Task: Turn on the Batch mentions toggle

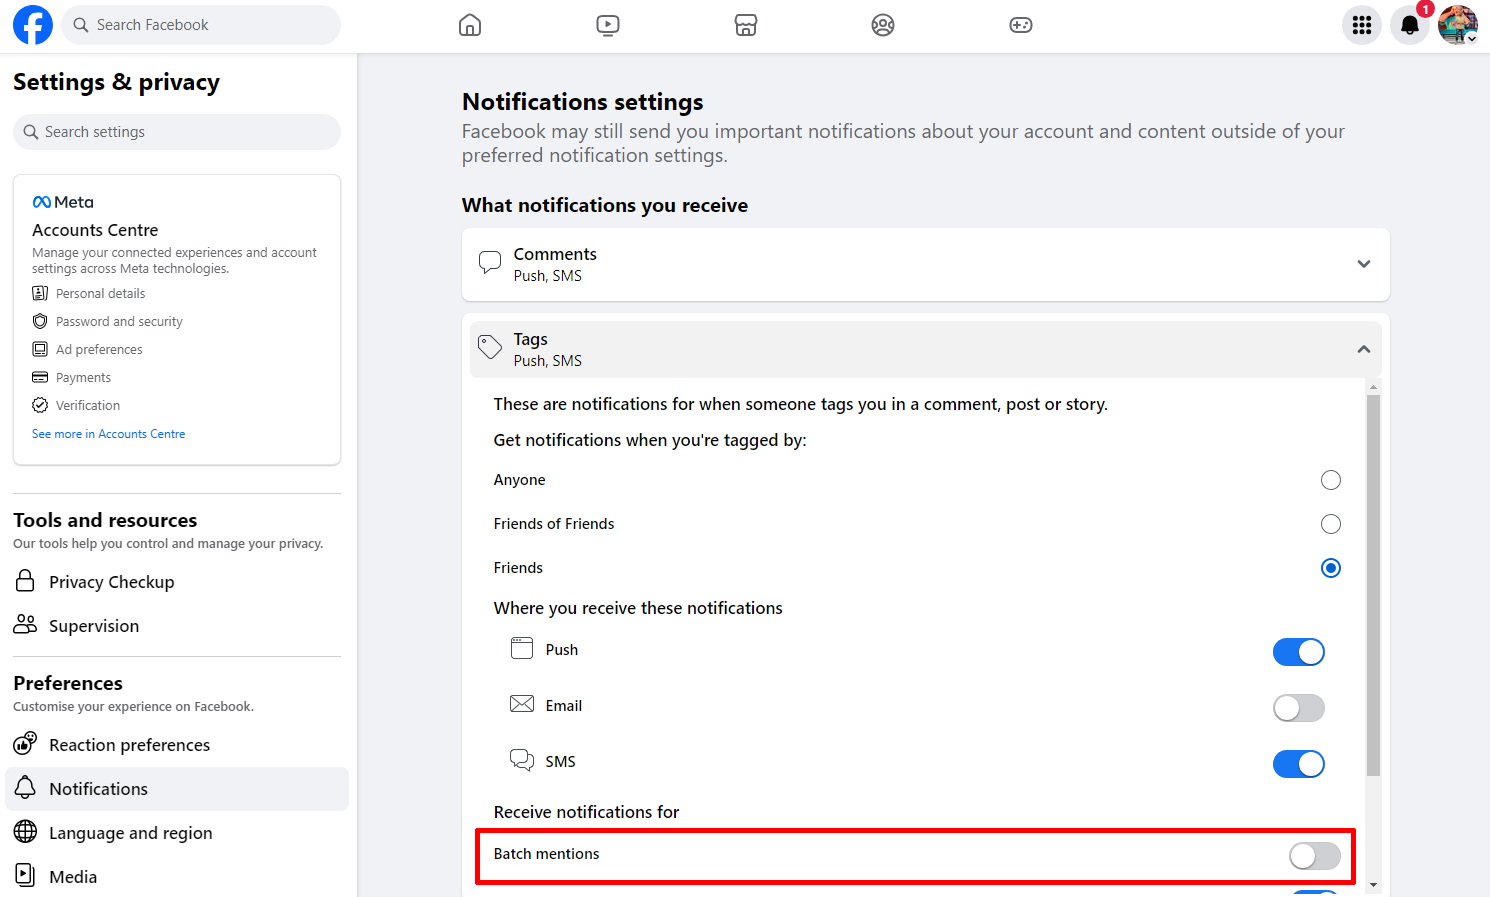Action: pos(1314,856)
